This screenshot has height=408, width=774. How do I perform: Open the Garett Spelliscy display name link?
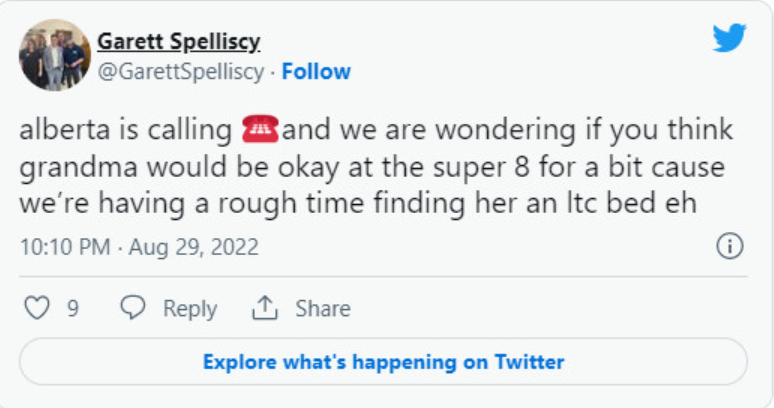point(178,42)
